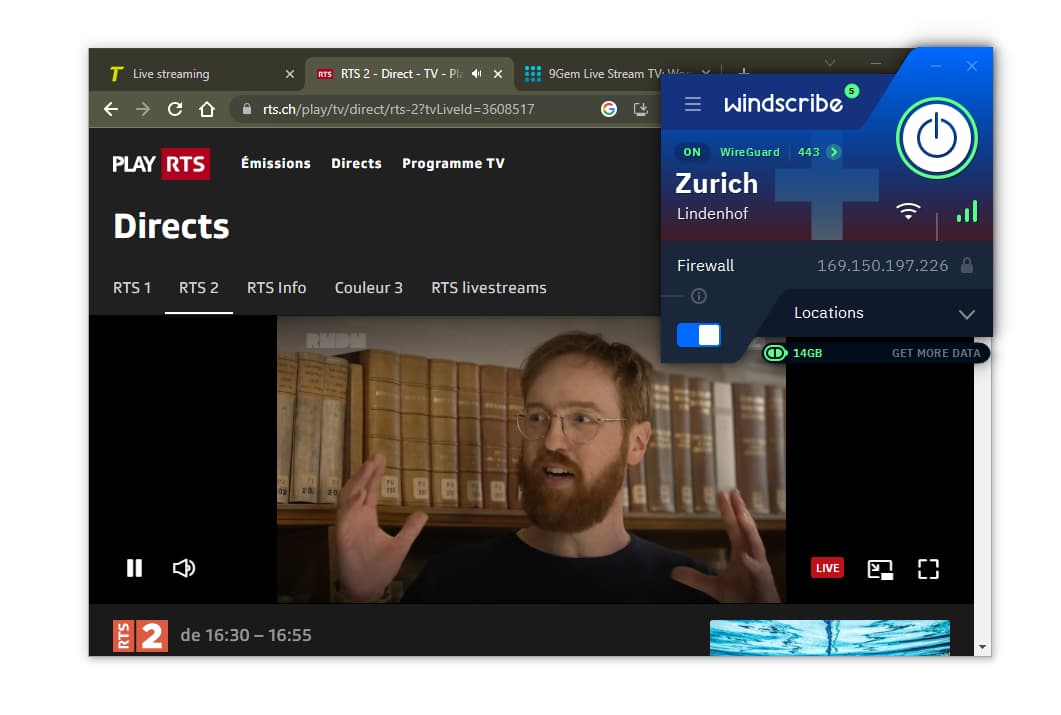Reload the current page
The height and width of the screenshot is (715, 1061).
[175, 109]
